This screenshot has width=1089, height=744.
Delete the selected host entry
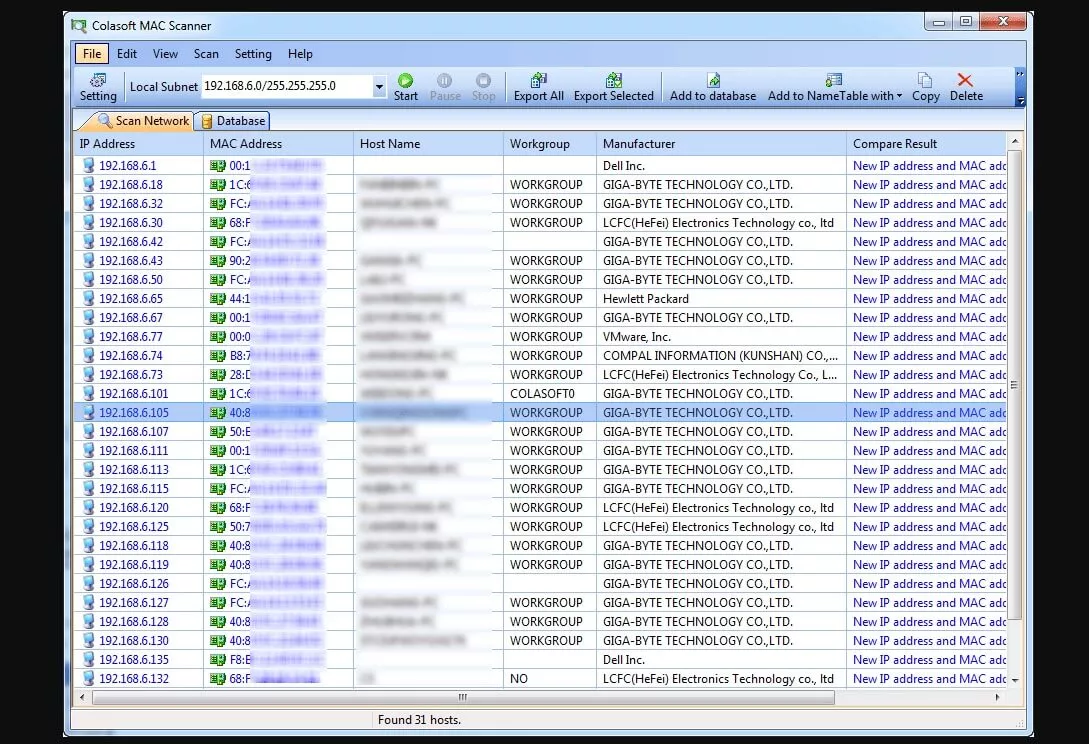[965, 88]
